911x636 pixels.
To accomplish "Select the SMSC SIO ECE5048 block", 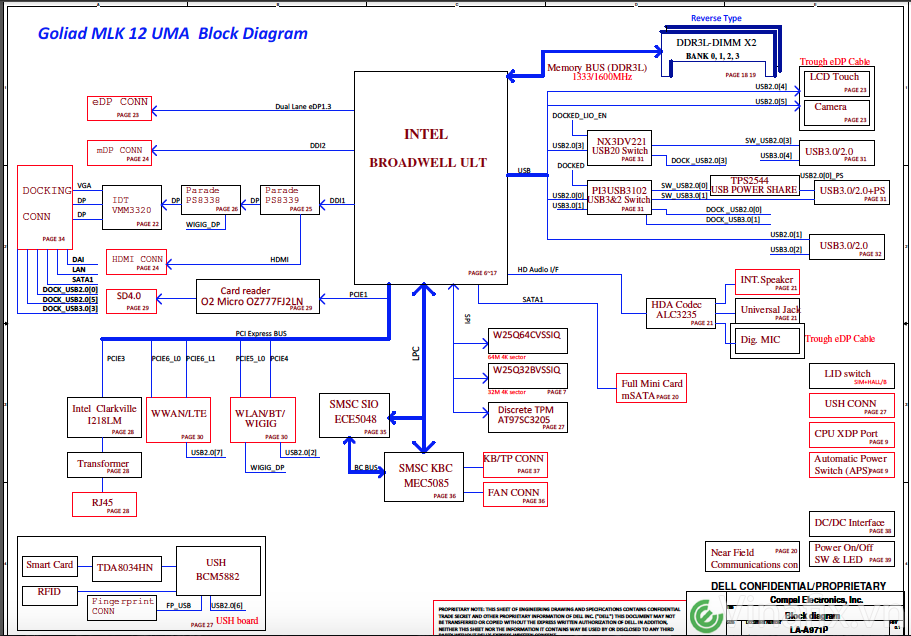I will [354, 415].
